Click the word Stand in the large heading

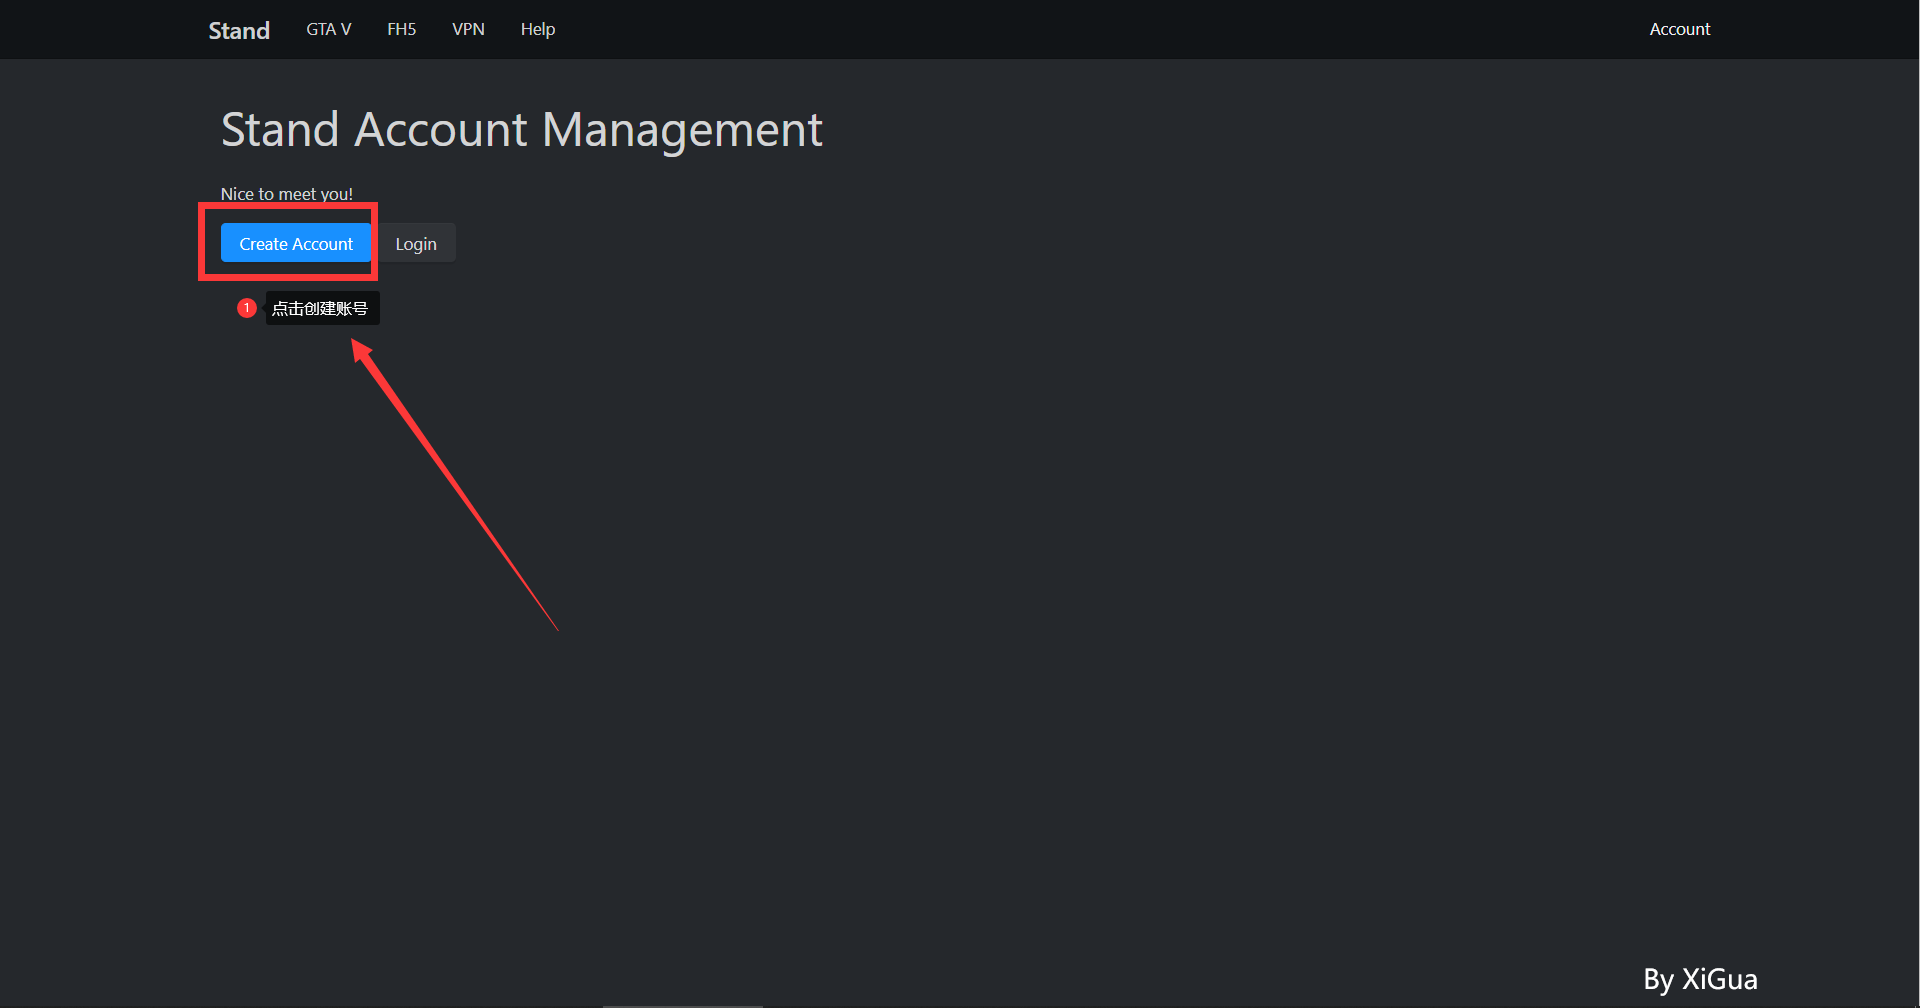click(x=280, y=130)
